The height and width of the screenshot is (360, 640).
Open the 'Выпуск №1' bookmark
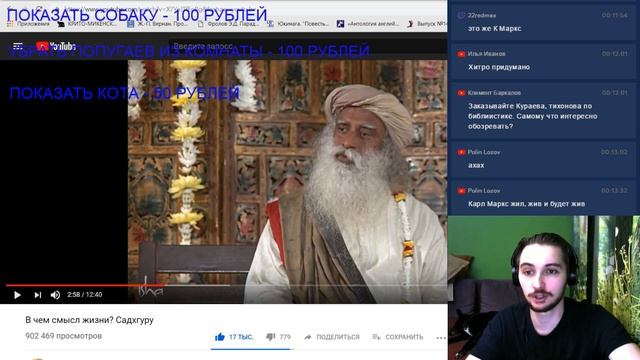(427, 24)
